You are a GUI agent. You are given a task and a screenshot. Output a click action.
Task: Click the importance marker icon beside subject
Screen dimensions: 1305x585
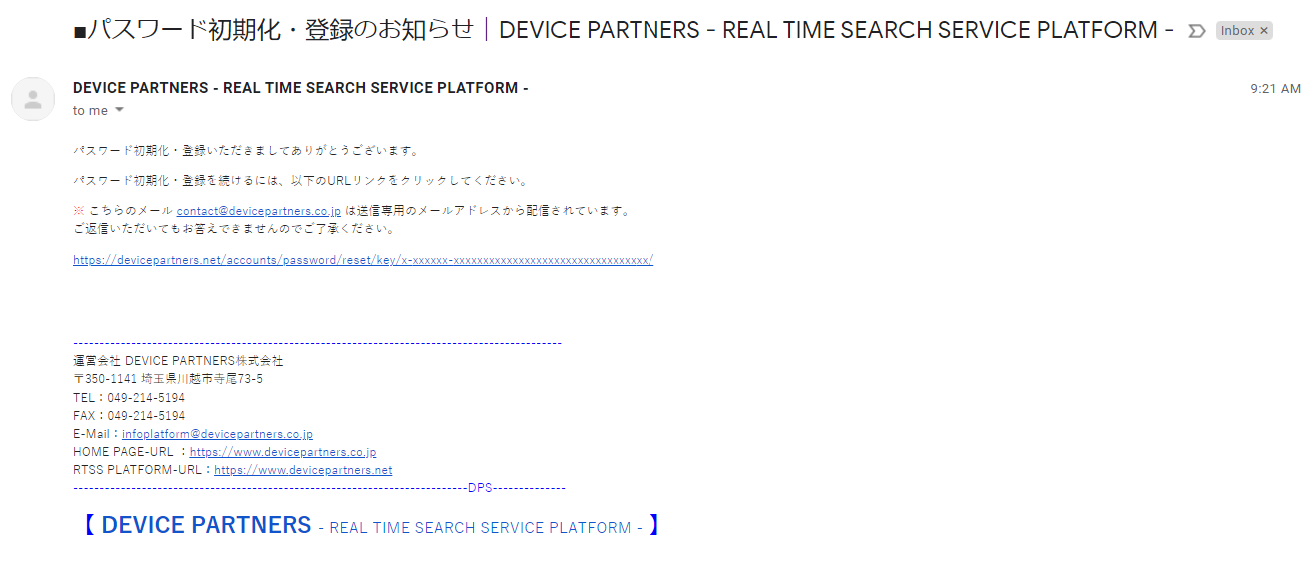click(1196, 31)
